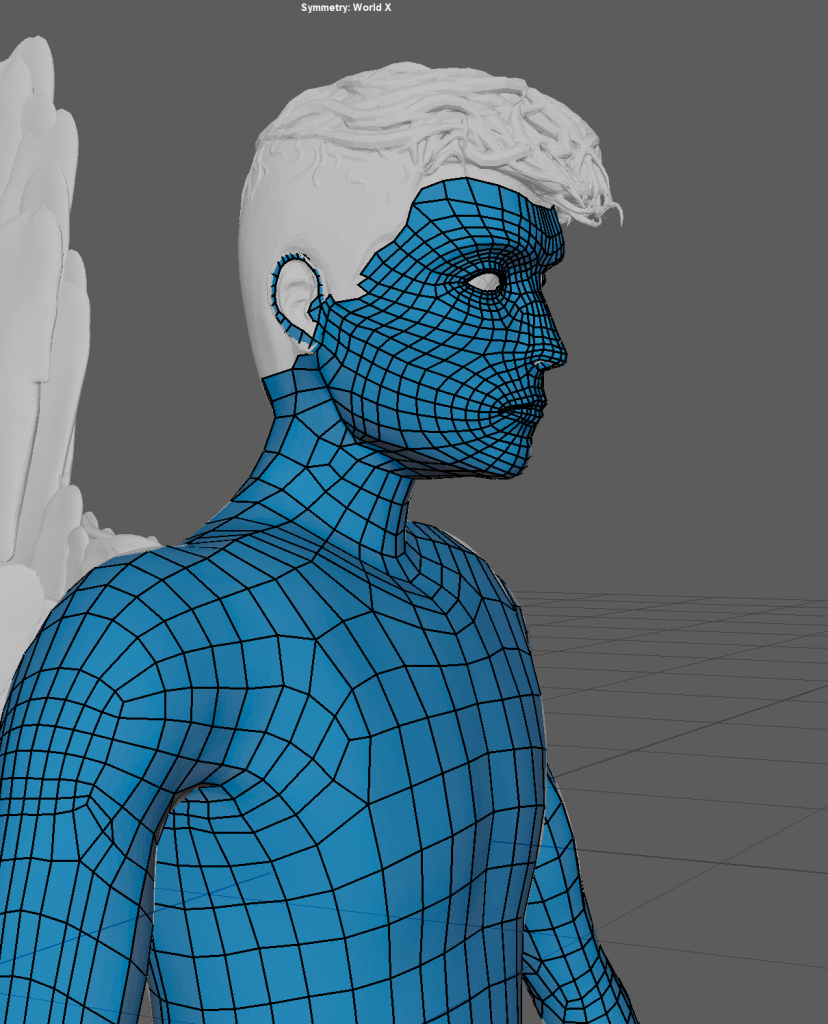Screen dimensions: 828x1024
Task: Select the small feathers behind the shoulder
Action: pos(110,540)
